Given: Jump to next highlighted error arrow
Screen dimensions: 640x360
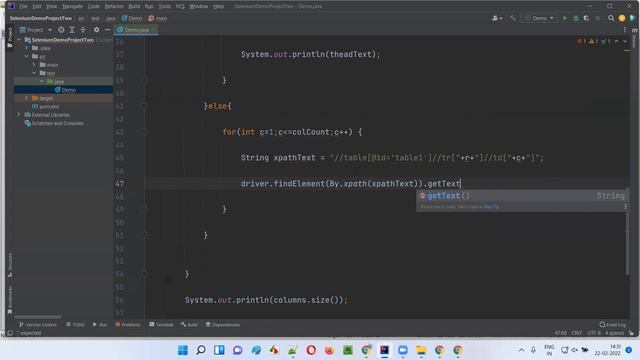Looking at the screenshot, I should [x=625, y=41].
